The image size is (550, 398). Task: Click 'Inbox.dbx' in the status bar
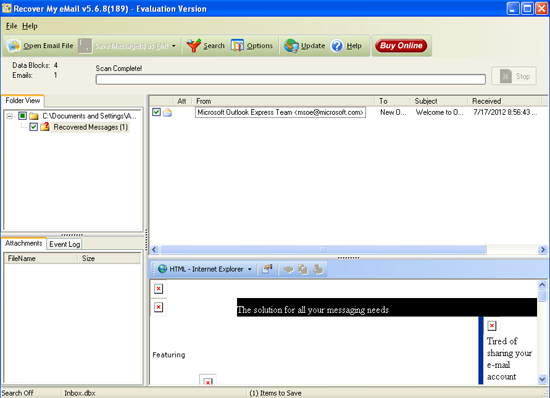point(80,393)
